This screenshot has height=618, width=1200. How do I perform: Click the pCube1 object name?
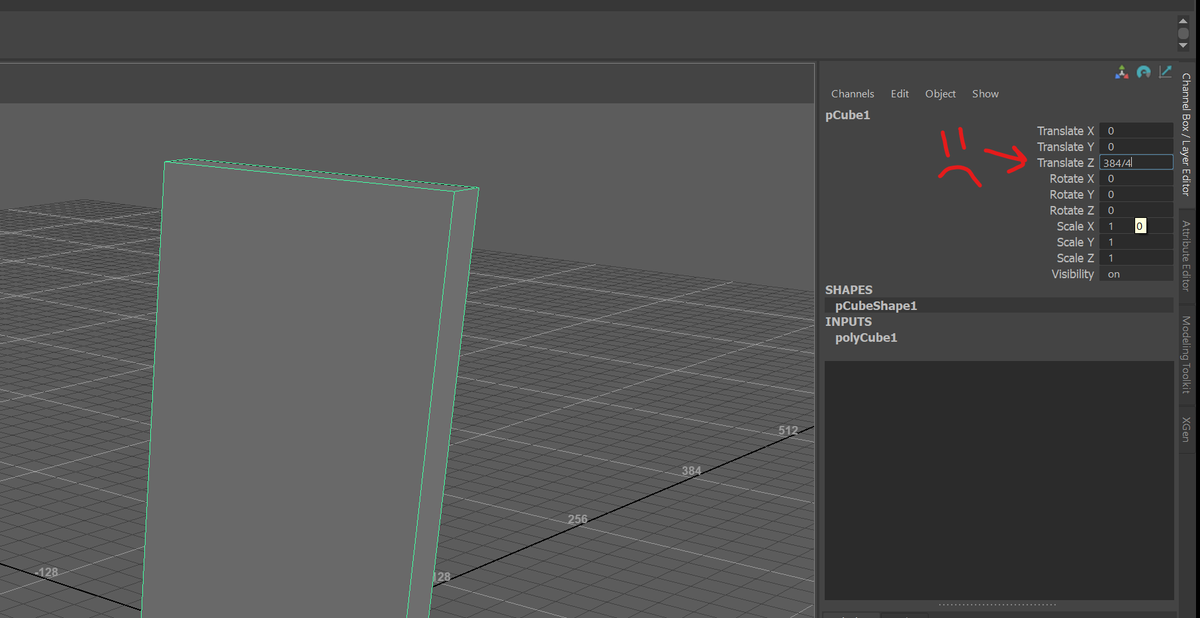click(848, 115)
